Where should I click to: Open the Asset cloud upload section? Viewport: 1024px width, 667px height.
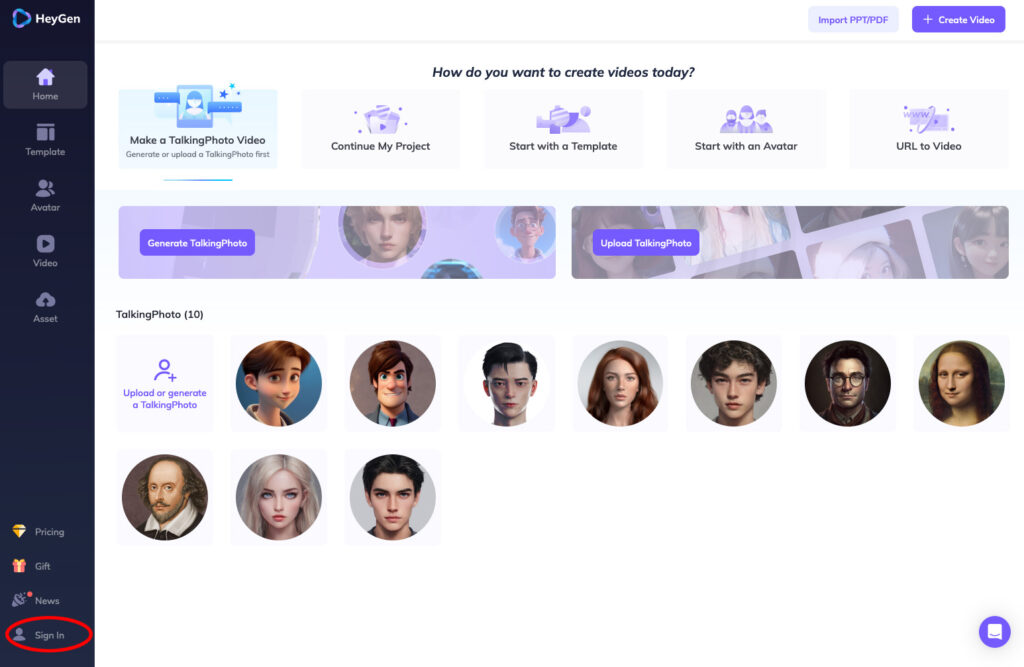tap(45, 307)
